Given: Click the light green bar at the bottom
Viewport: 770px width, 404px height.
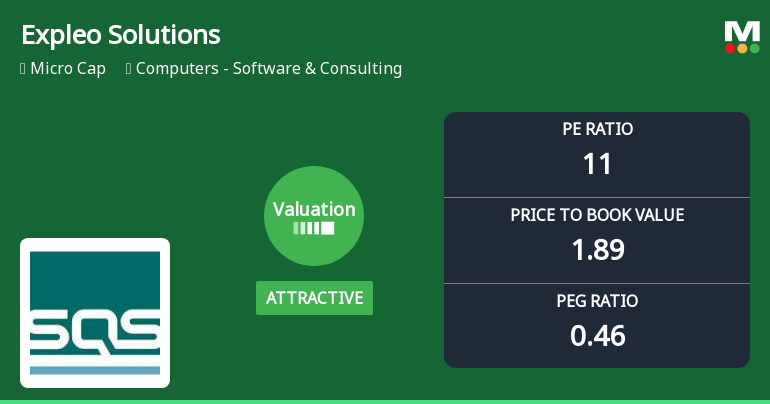Looking at the screenshot, I should click(385, 401).
